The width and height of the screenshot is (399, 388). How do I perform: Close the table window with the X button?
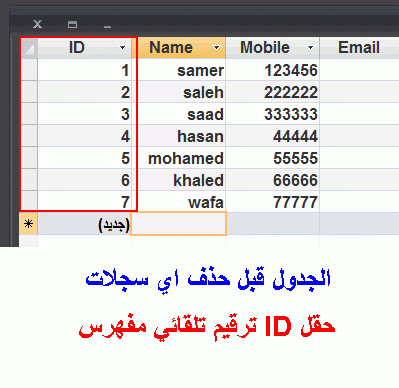click(37, 24)
